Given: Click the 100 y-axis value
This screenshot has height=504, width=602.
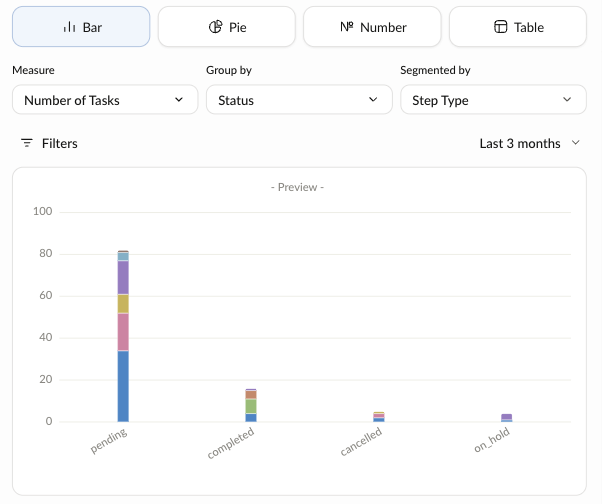Looking at the screenshot, I should (x=42, y=211).
